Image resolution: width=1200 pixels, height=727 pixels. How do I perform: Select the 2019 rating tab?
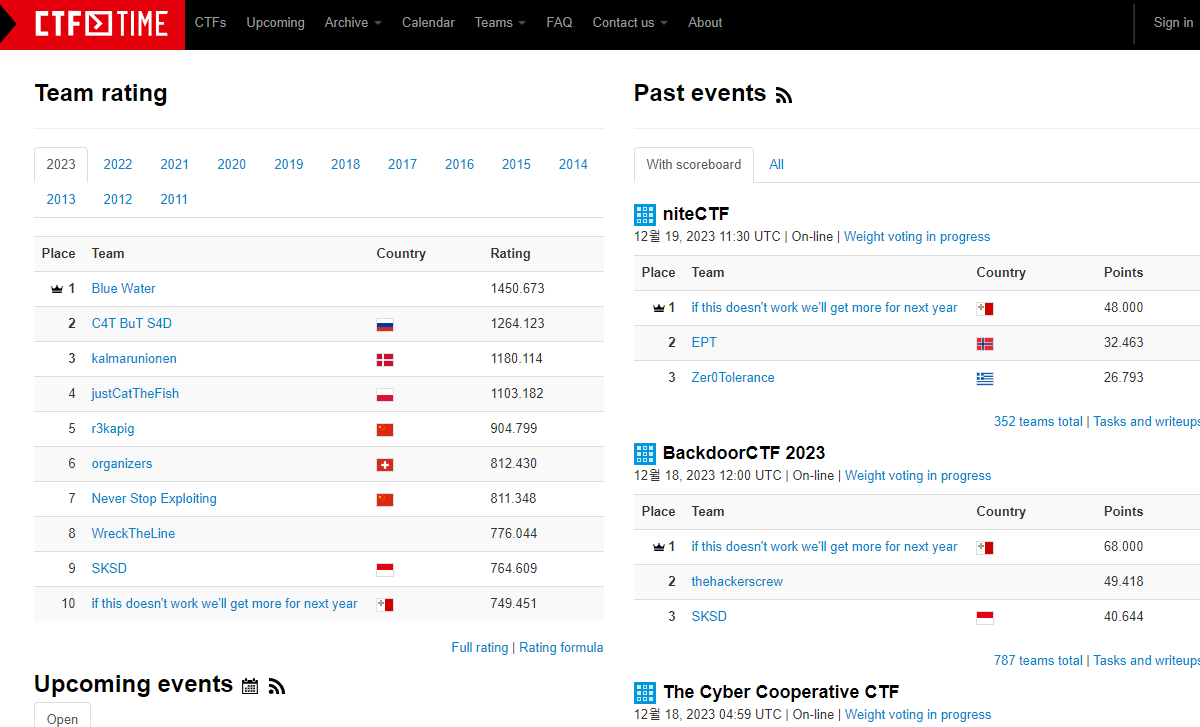(289, 164)
